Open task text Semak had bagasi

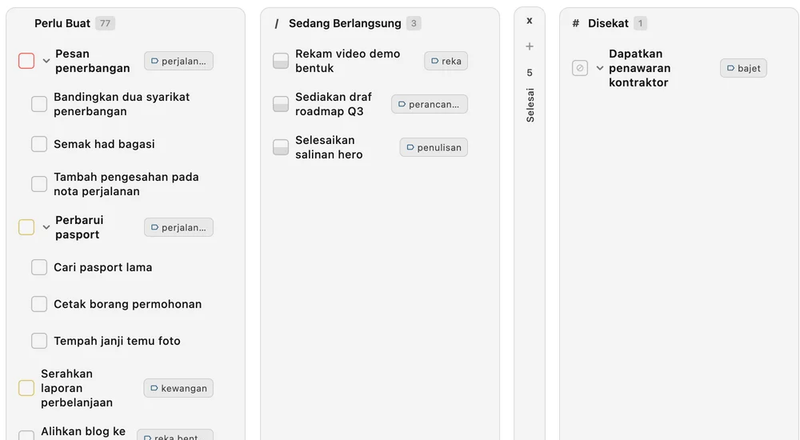[104, 144]
